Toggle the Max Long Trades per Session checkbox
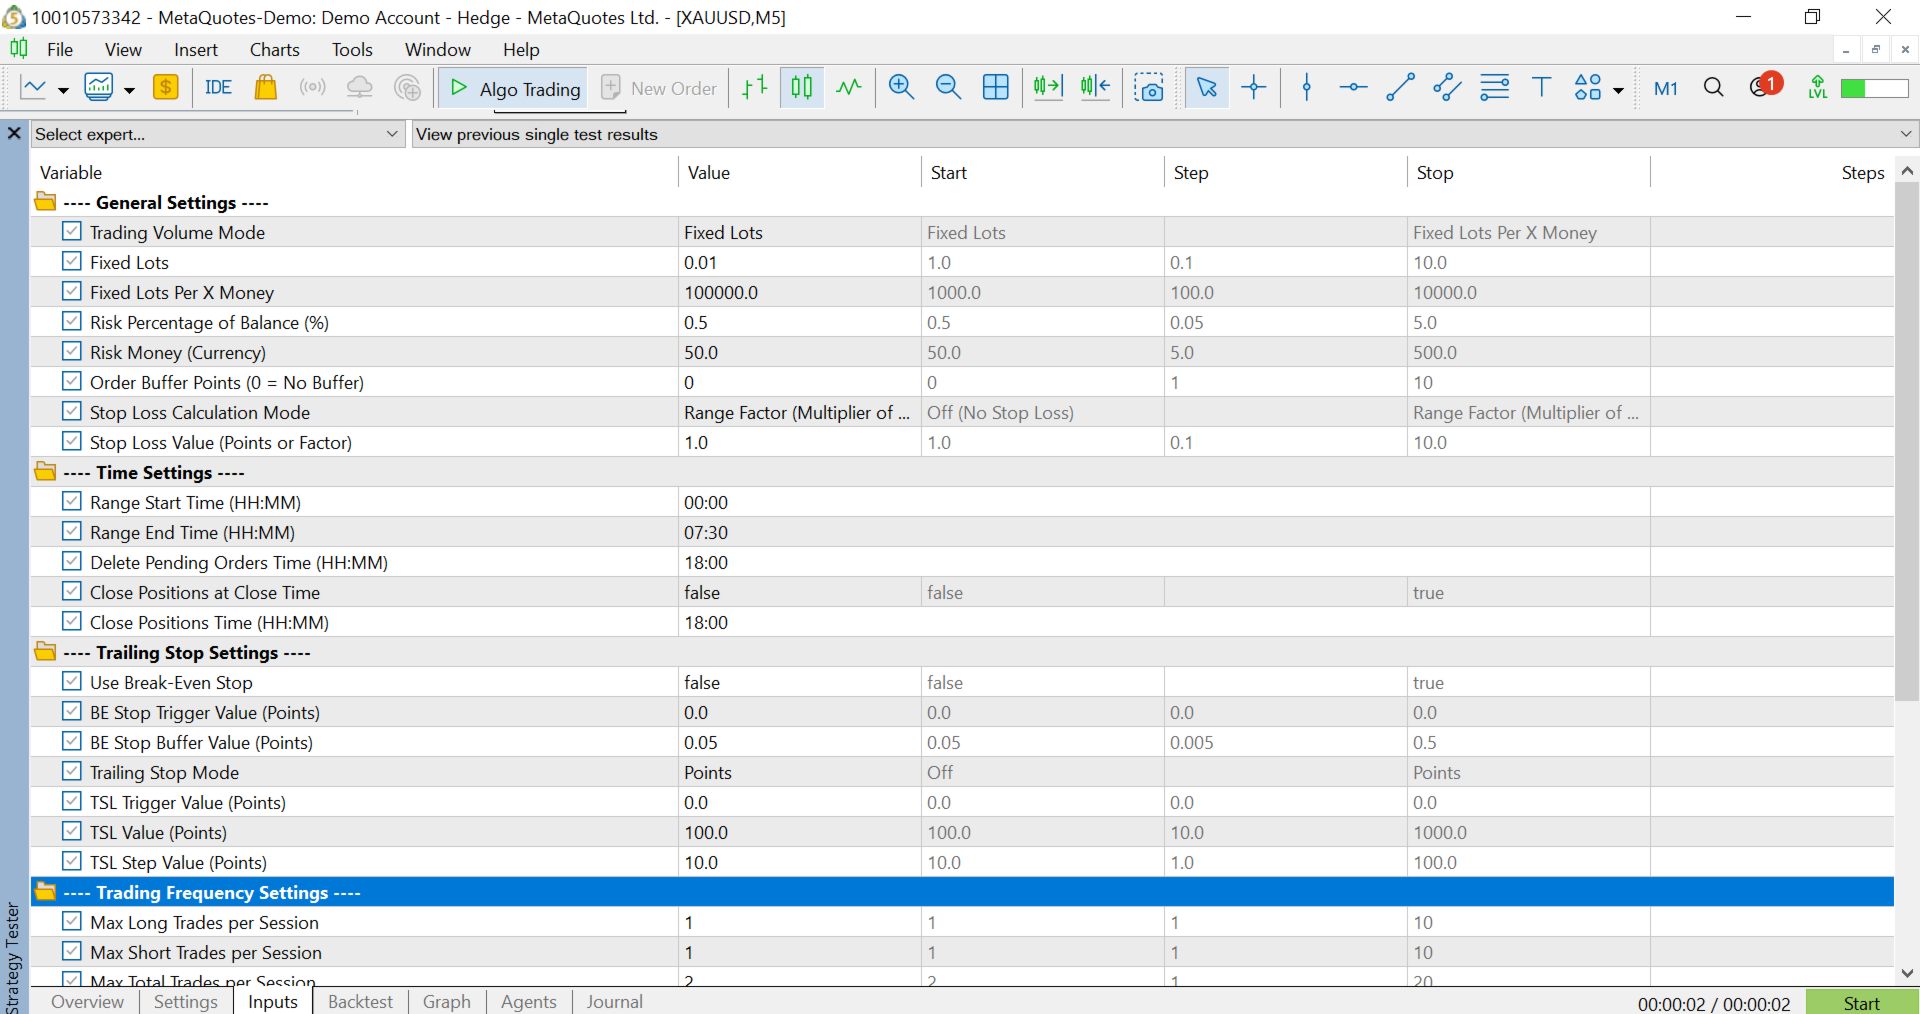Screen dimensions: 1920x1014 click(x=72, y=922)
